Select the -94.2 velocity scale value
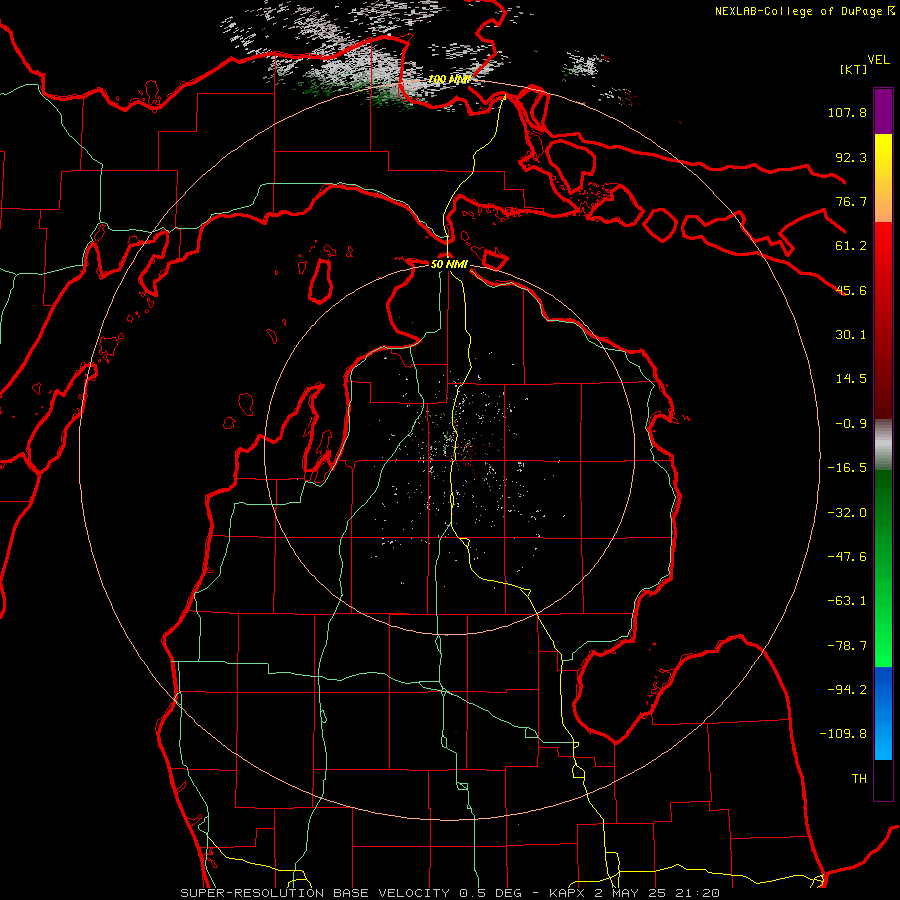This screenshot has width=900, height=900. click(847, 689)
